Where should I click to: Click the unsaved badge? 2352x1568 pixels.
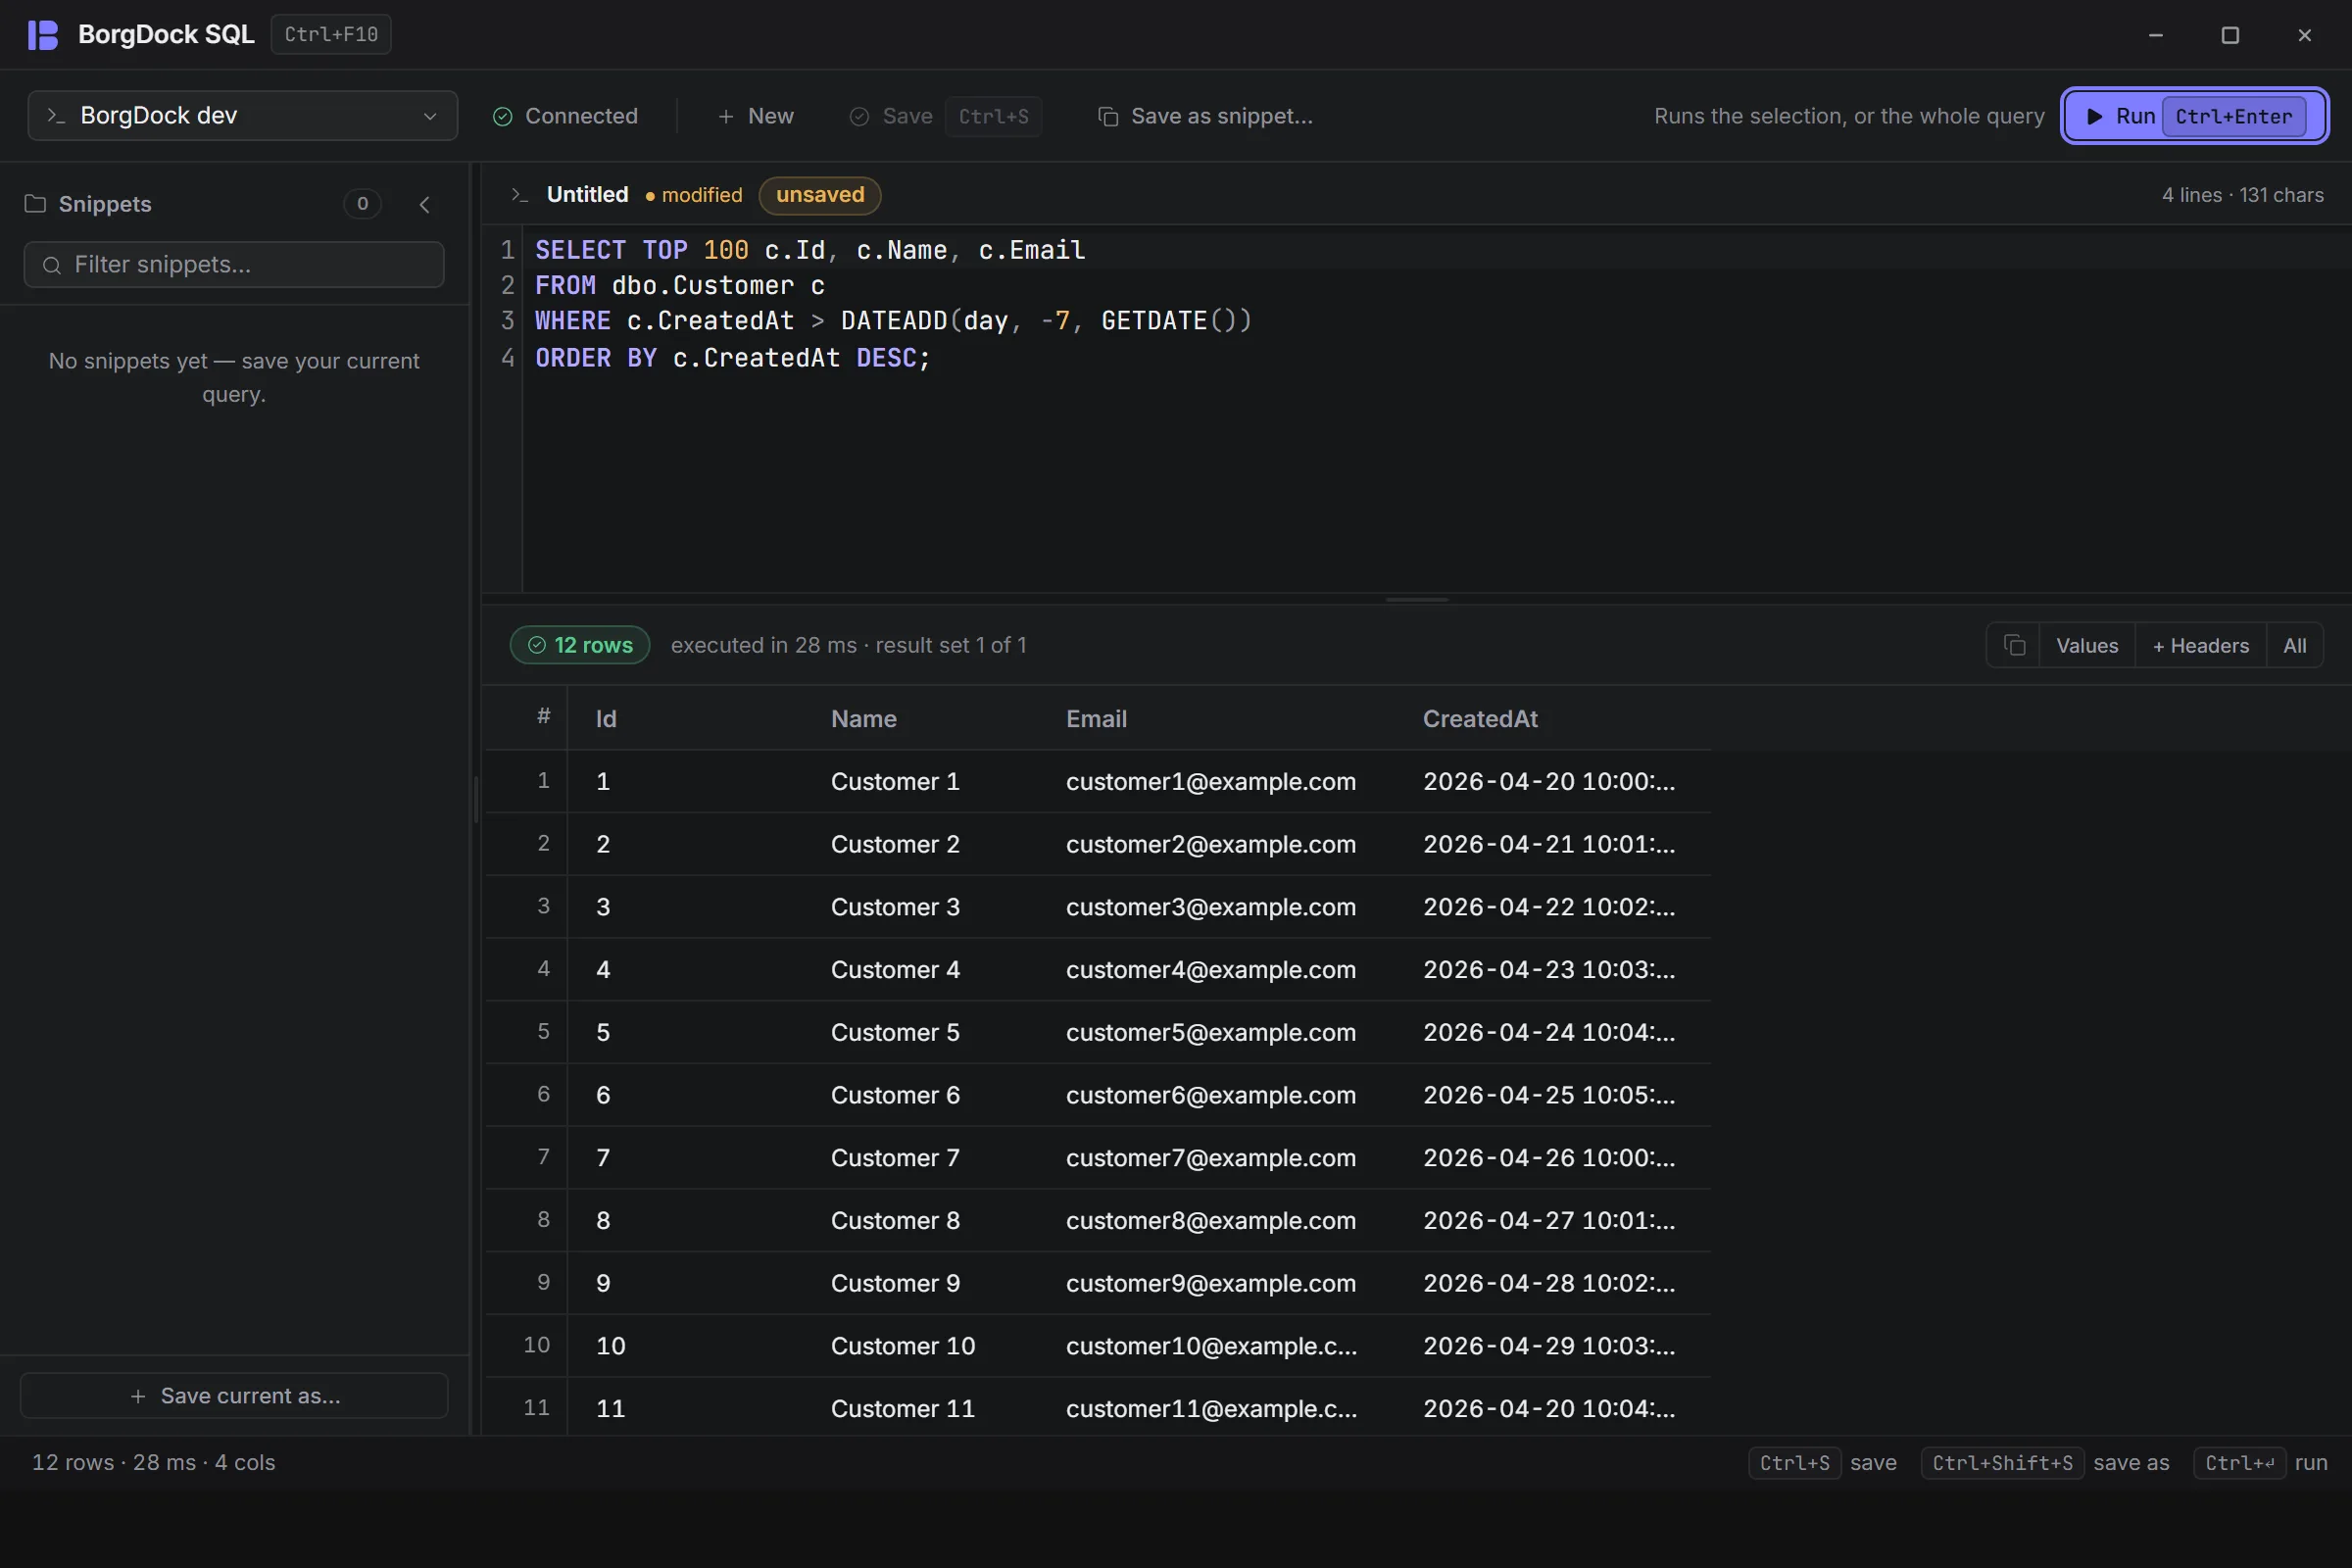pyautogui.click(x=820, y=195)
